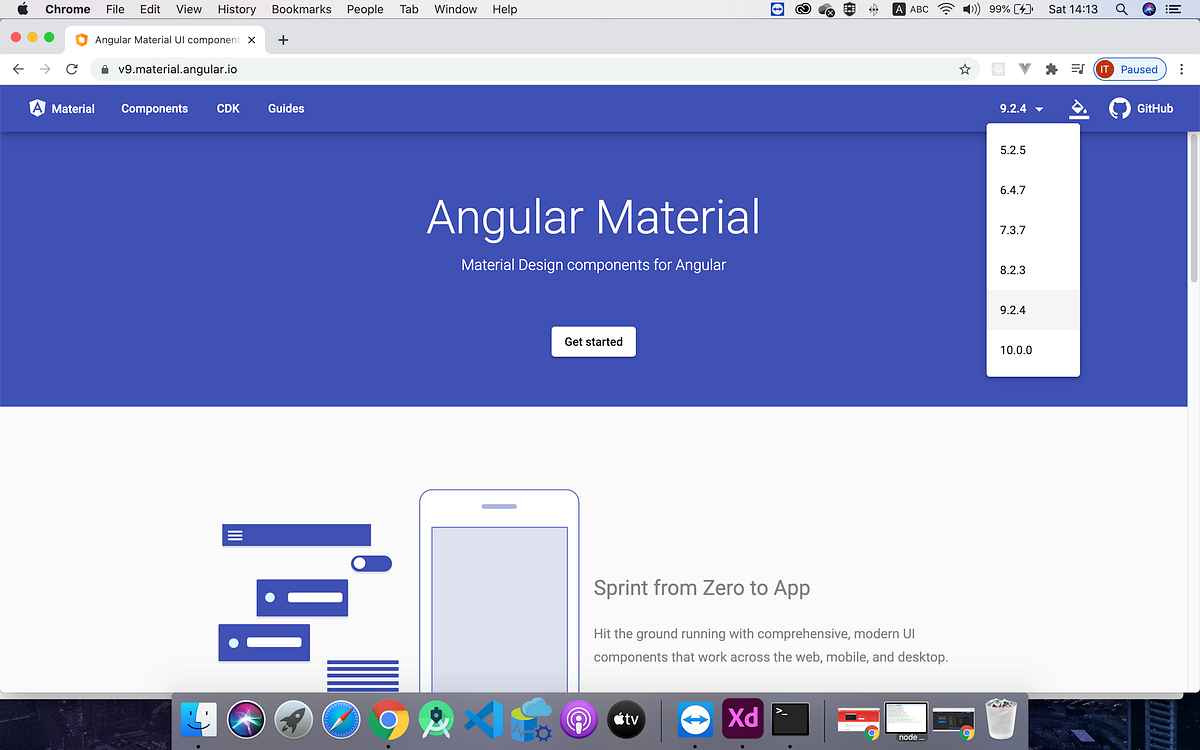Image resolution: width=1200 pixels, height=750 pixels.
Task: Bookmark the page using the star icon
Action: tap(964, 69)
